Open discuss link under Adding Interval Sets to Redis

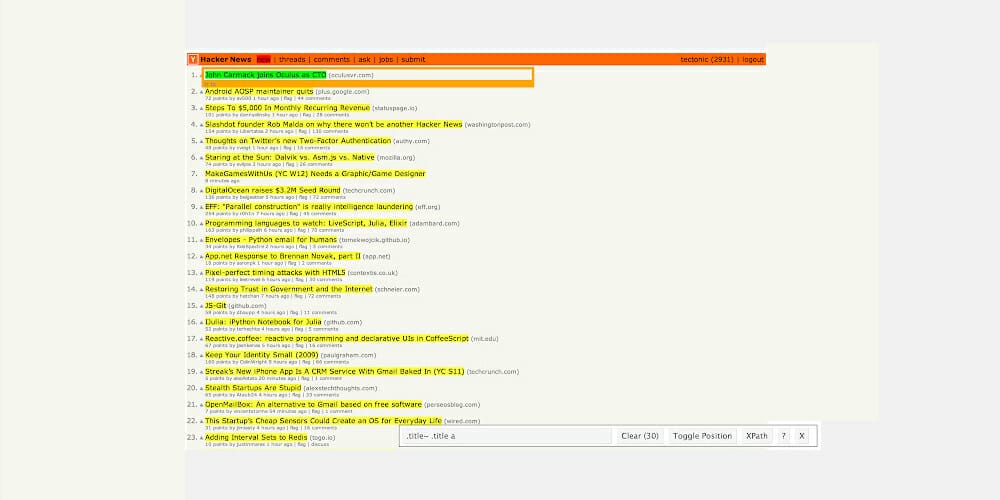click(320, 445)
